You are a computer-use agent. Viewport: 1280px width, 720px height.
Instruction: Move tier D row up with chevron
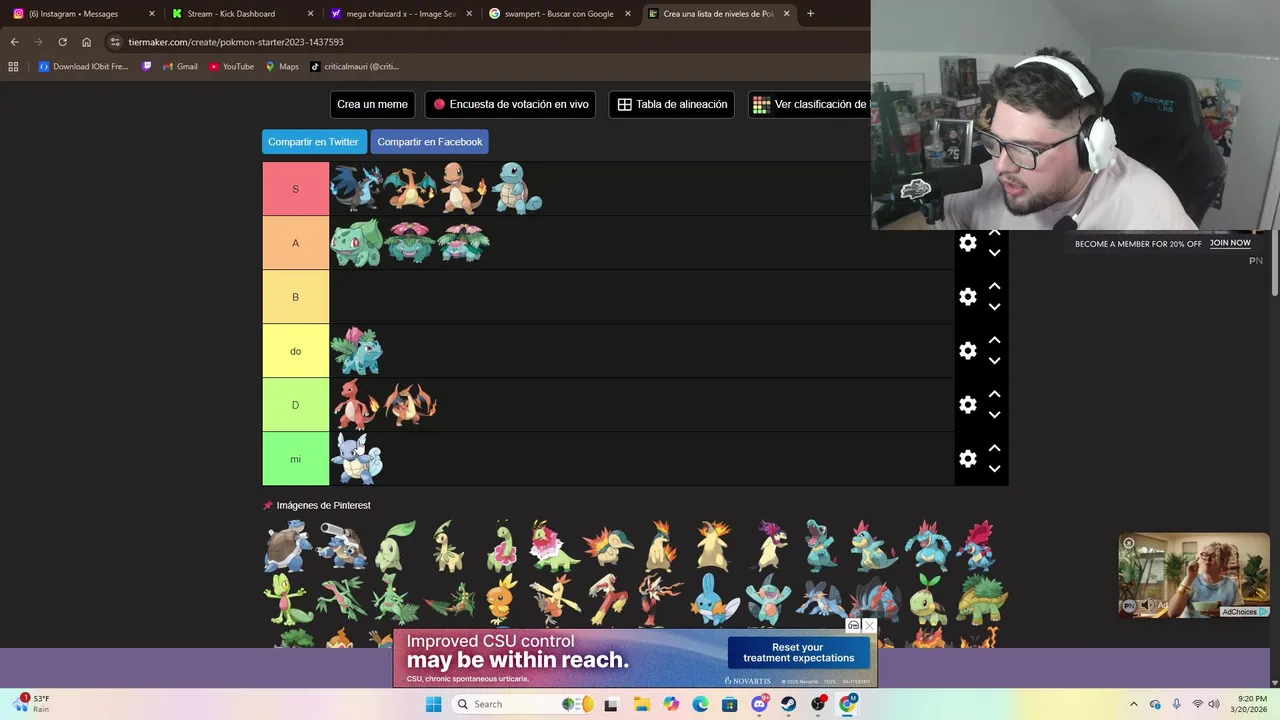pyautogui.click(x=994, y=394)
